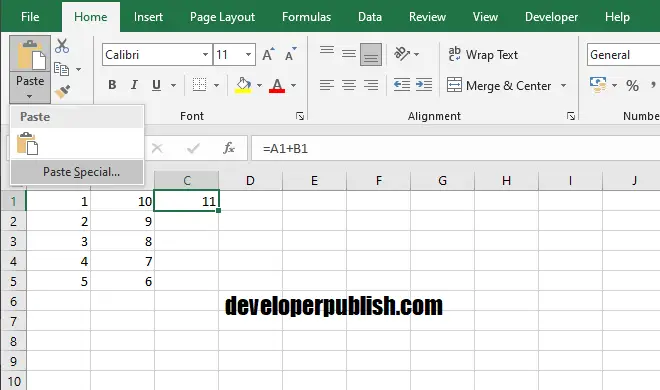Increase font size with larger A
This screenshot has width=660, height=390.
click(x=268, y=55)
